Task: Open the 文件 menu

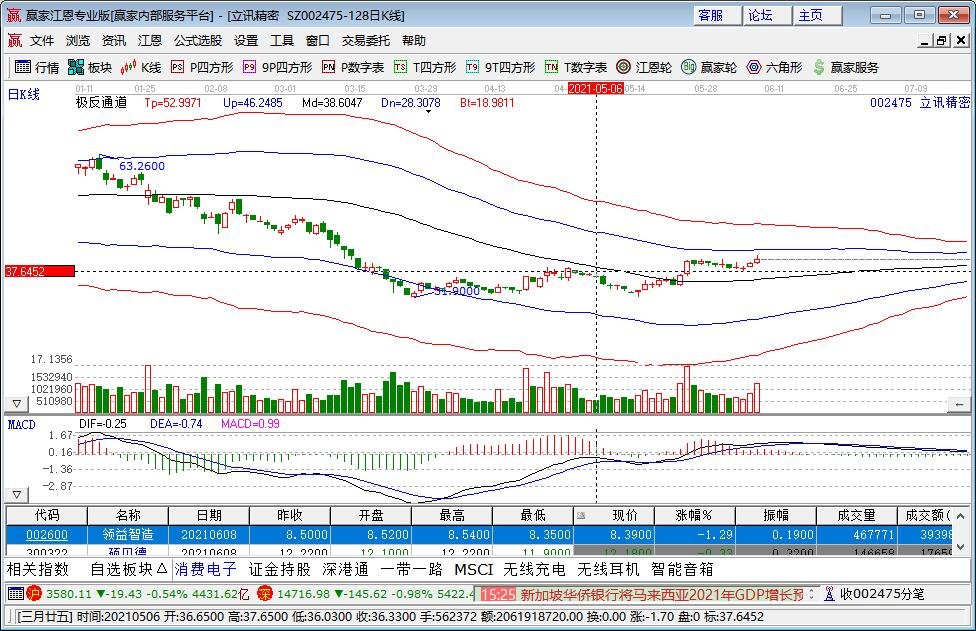Action: (42, 40)
